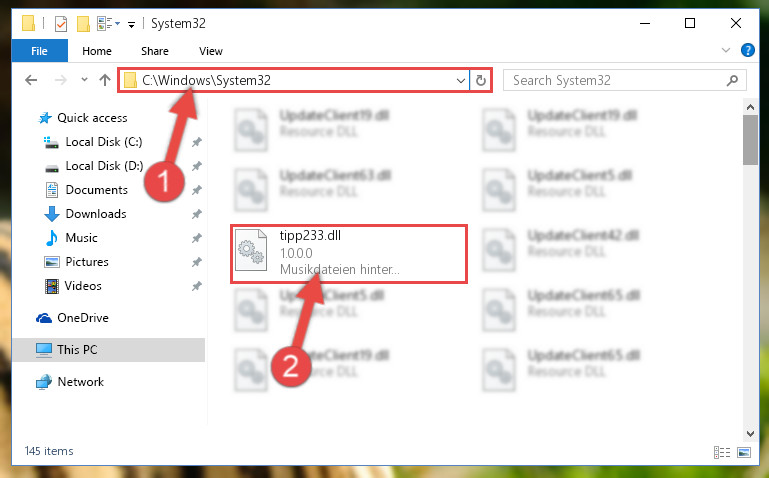The height and width of the screenshot is (478, 769).
Task: Open the recent locations dropdown arrow
Action: (84, 79)
